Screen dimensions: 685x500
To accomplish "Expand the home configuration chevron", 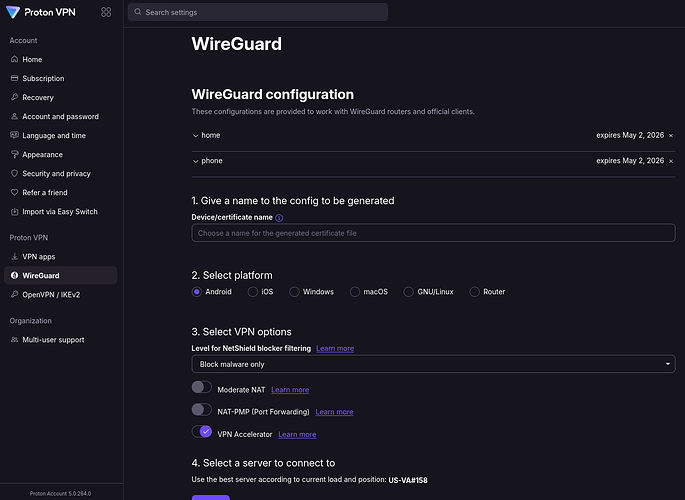I will (x=195, y=136).
